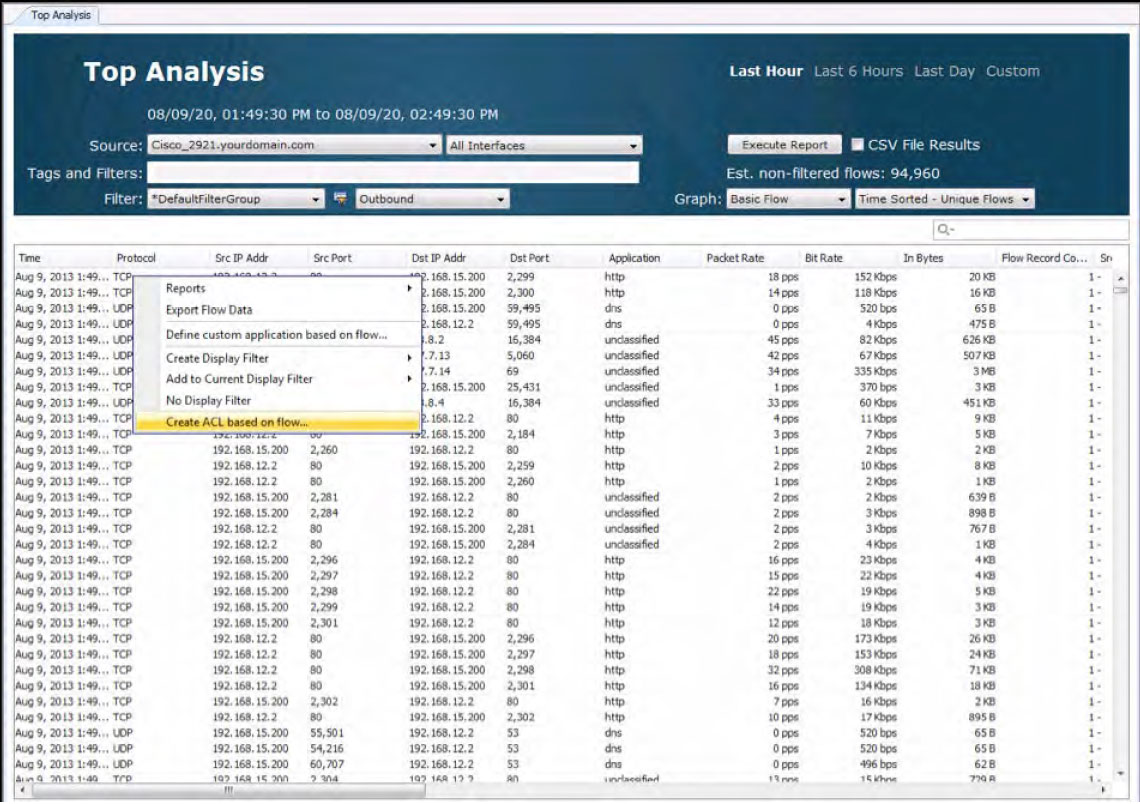Click the Tags and Filters input field
1140x804 pixels.
click(x=392, y=173)
